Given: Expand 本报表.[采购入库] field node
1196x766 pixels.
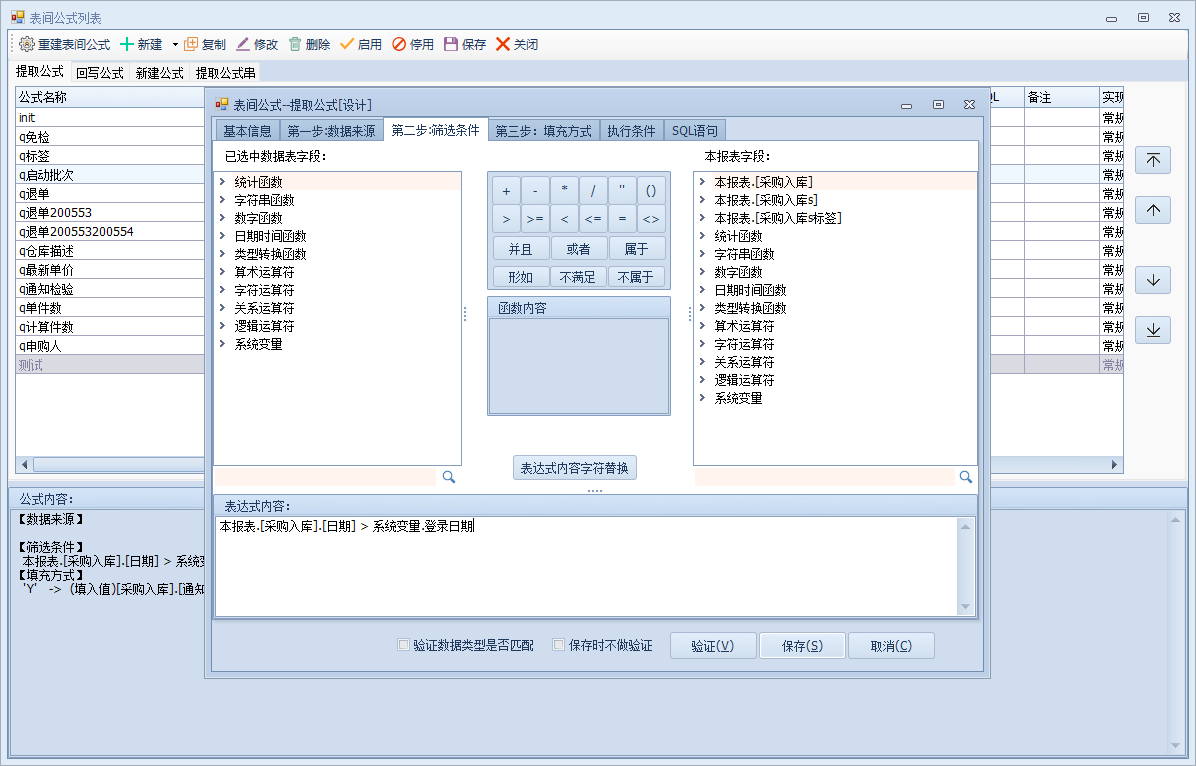Looking at the screenshot, I should pos(702,182).
